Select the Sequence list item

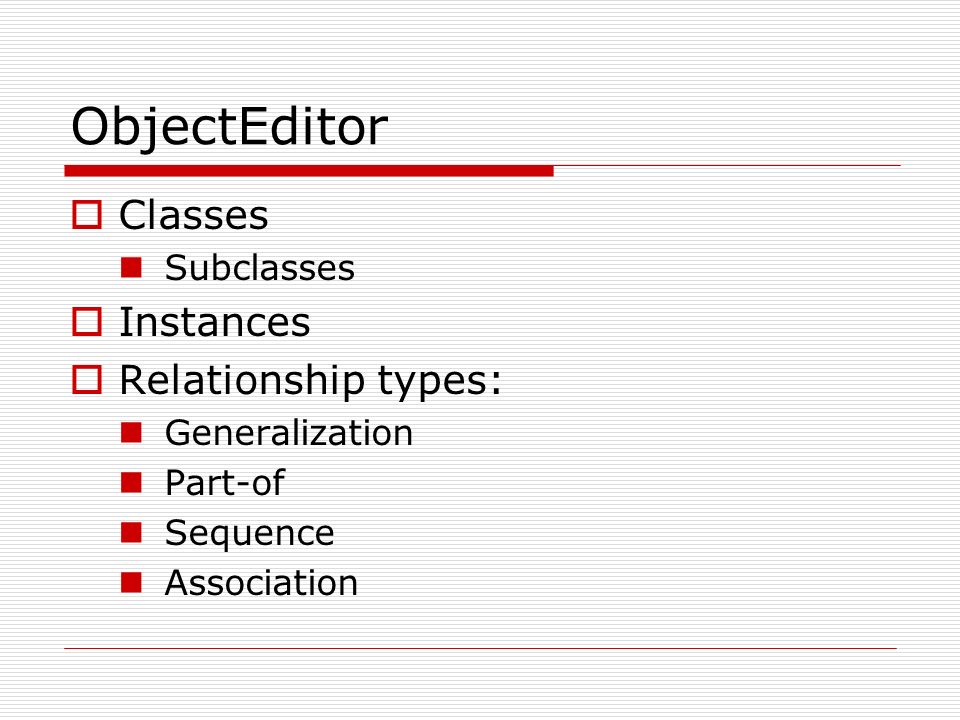(x=250, y=534)
